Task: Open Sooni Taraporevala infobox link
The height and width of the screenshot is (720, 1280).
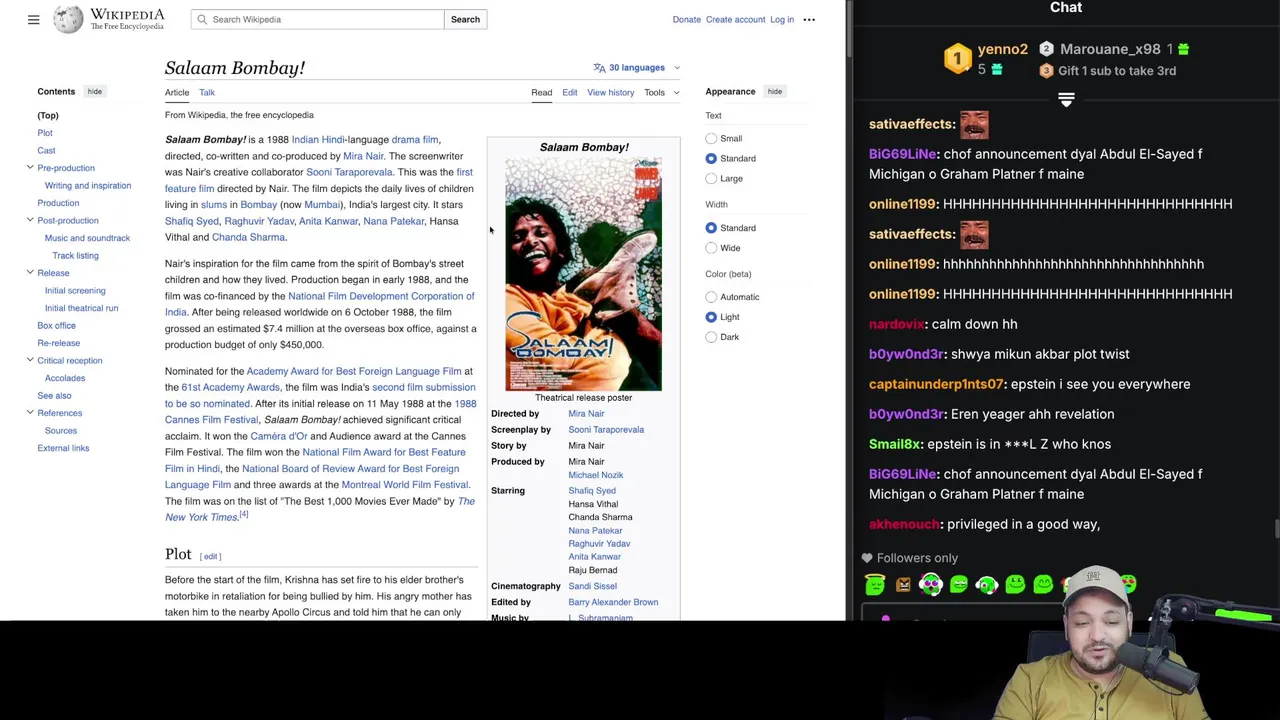Action: pos(606,430)
